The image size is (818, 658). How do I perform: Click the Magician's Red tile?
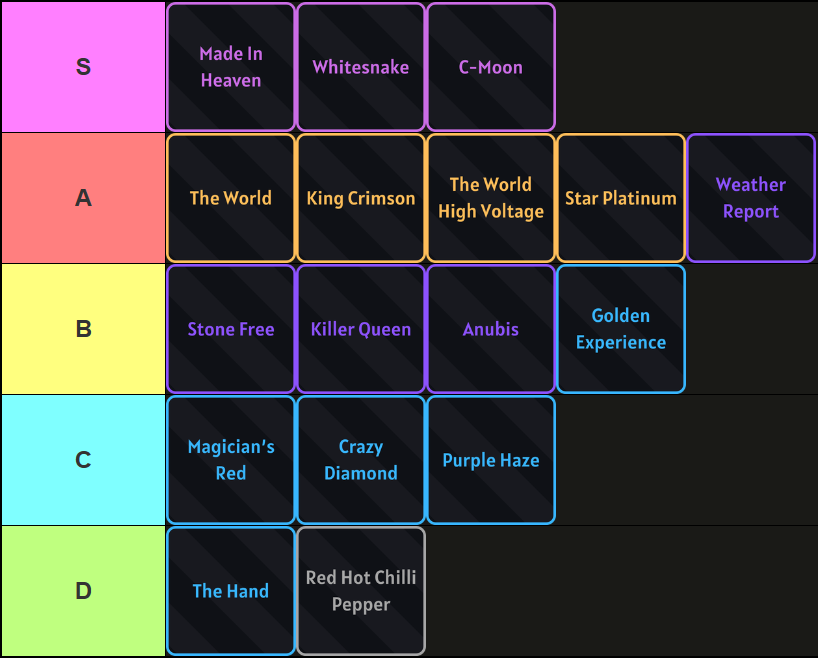pyautogui.click(x=231, y=460)
